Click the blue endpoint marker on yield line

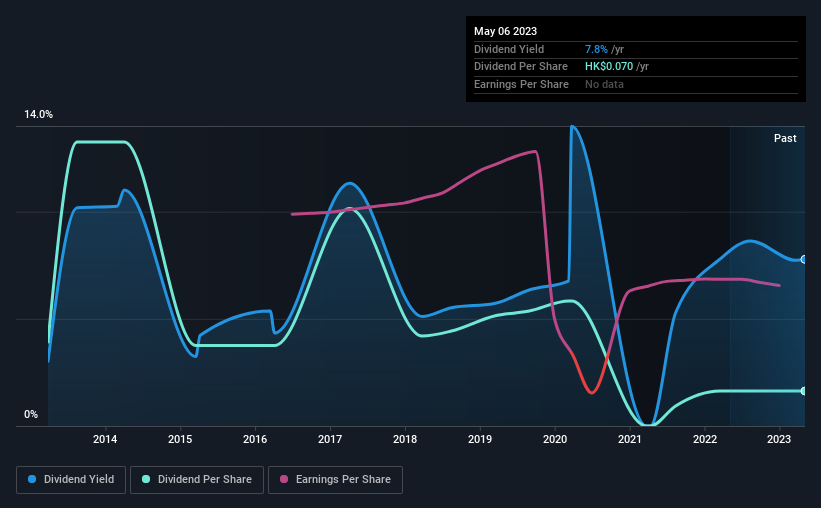pos(804,259)
